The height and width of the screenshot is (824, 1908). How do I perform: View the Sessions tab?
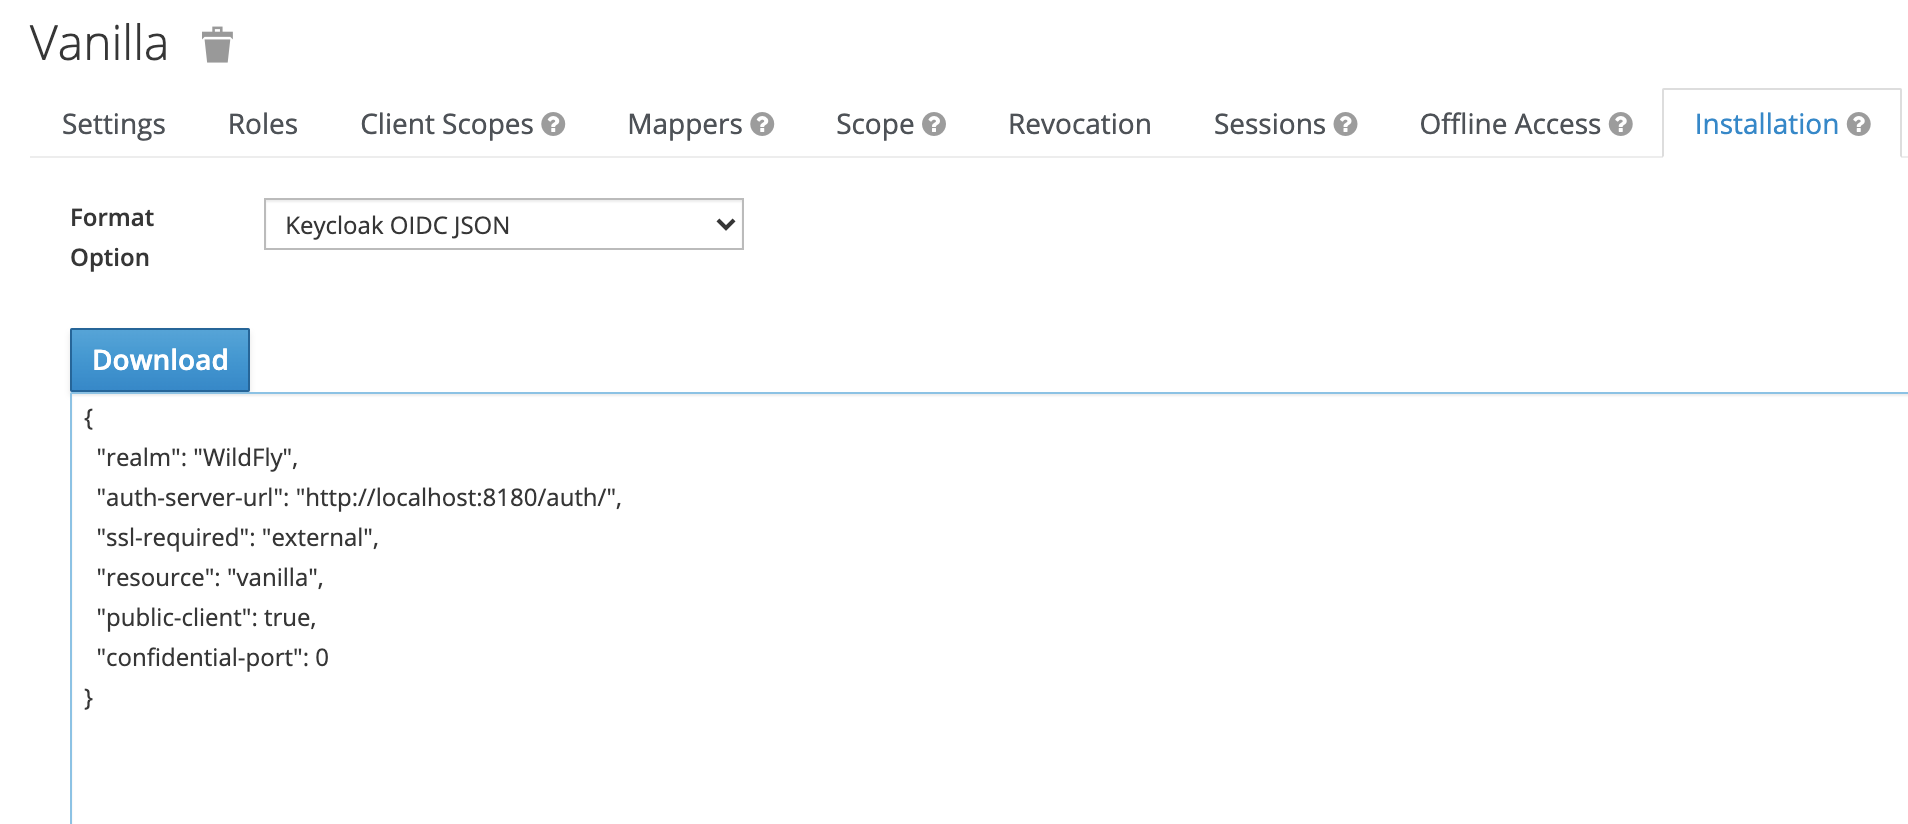1269,124
